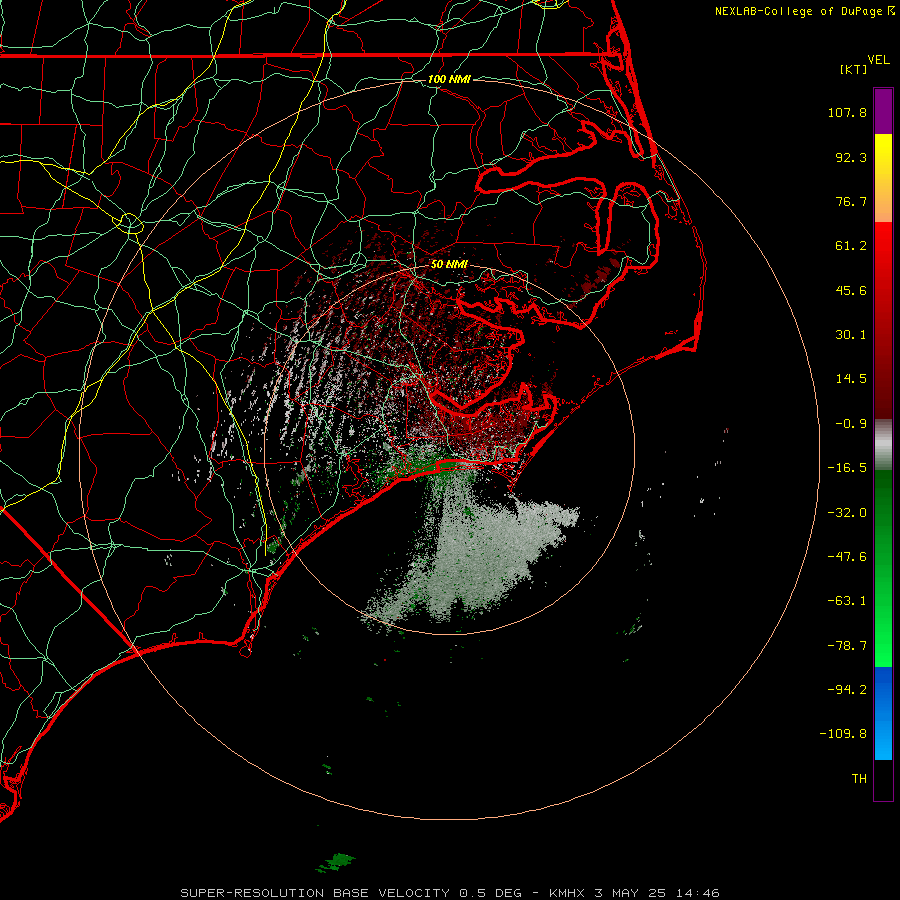
Task: Click the Super-Resolution Base Velocity caption
Action: point(449,893)
